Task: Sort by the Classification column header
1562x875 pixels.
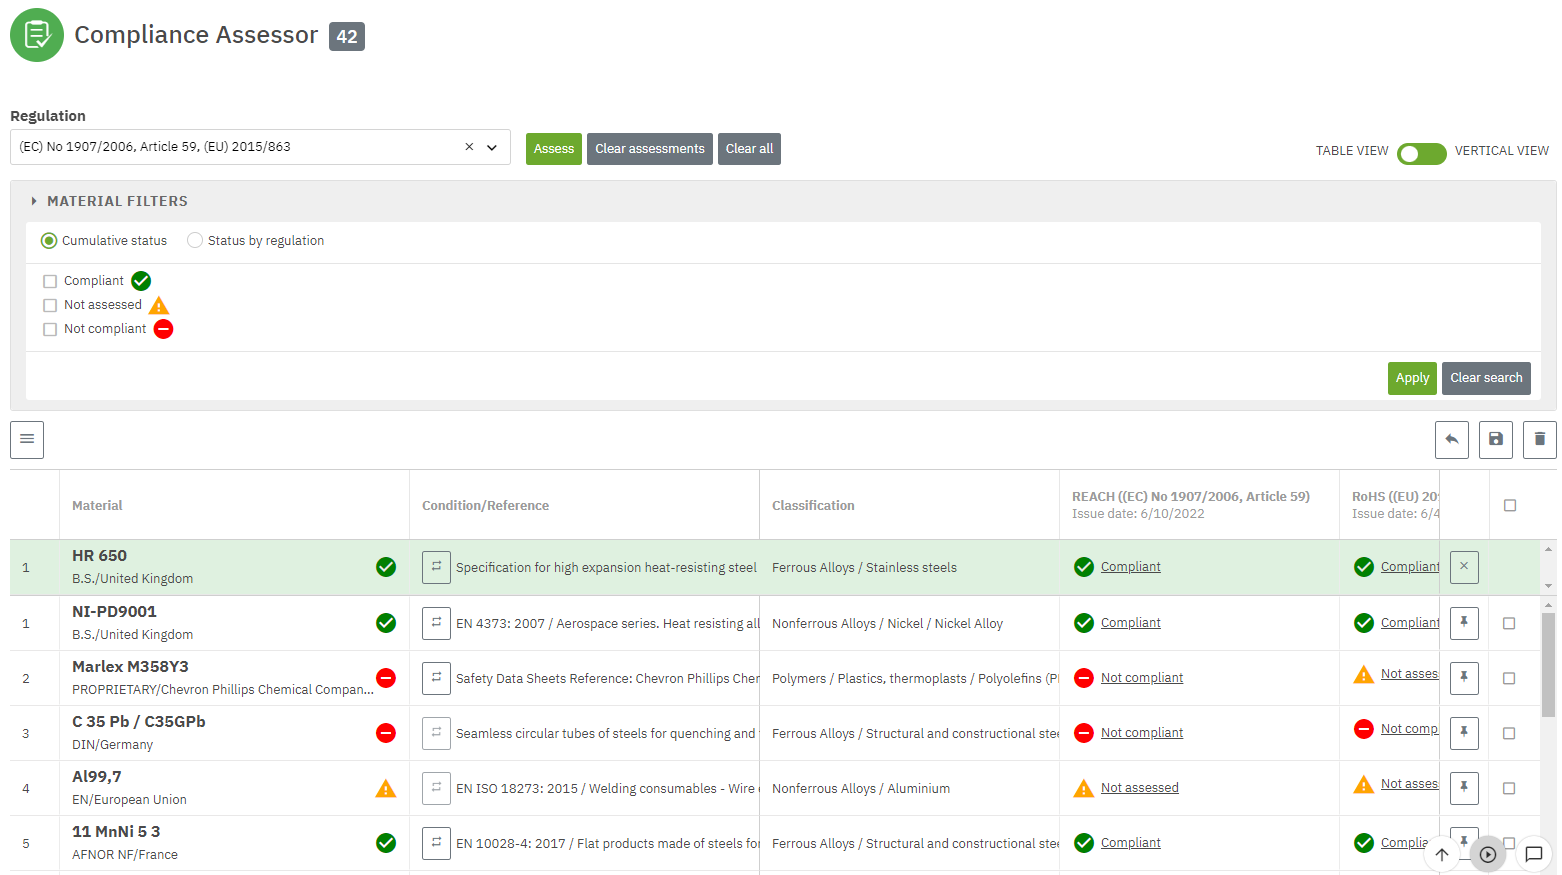Action: (x=813, y=505)
